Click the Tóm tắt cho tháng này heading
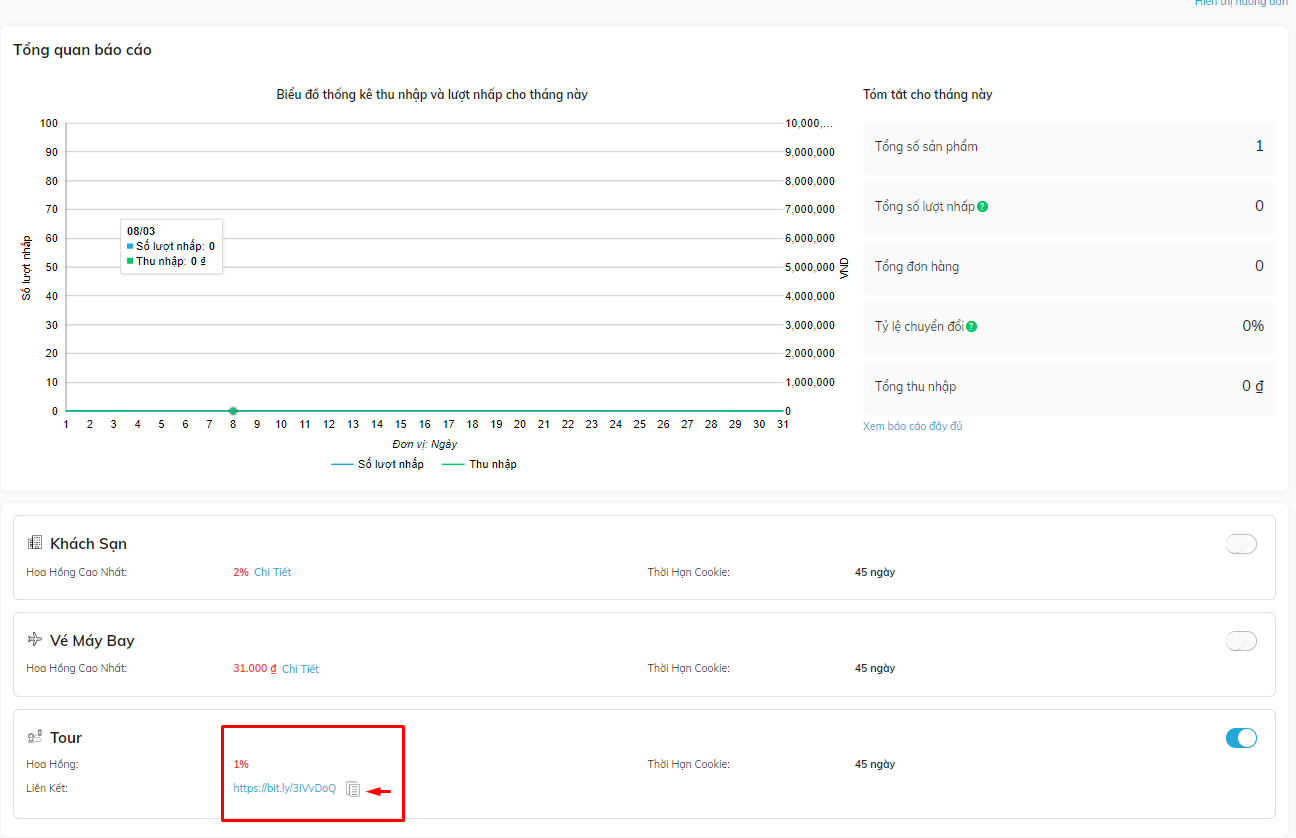 click(x=927, y=95)
